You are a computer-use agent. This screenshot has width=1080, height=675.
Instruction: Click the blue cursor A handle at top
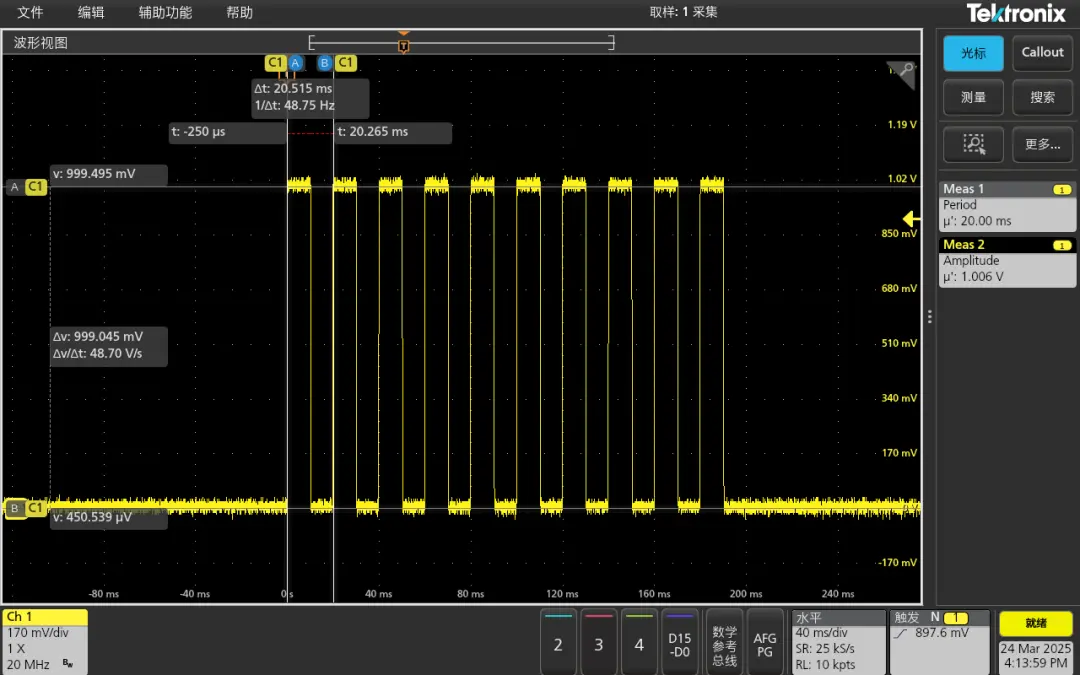[295, 63]
